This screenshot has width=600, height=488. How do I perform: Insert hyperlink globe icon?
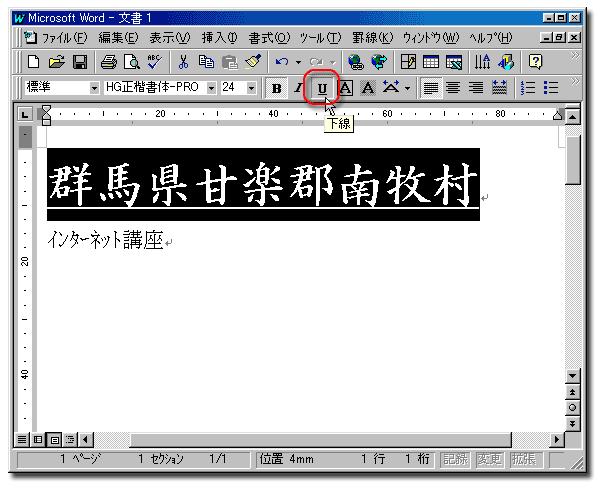click(356, 62)
